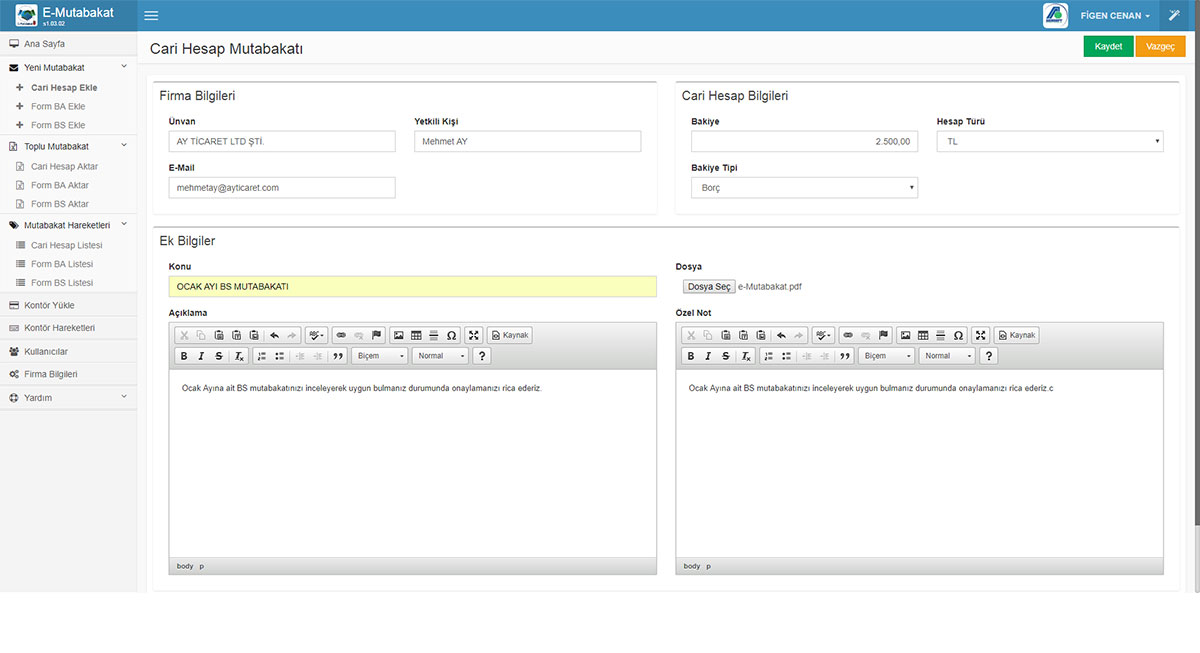This screenshot has width=1200, height=653.
Task: Maximize the Açıklama editor
Action: (x=474, y=335)
